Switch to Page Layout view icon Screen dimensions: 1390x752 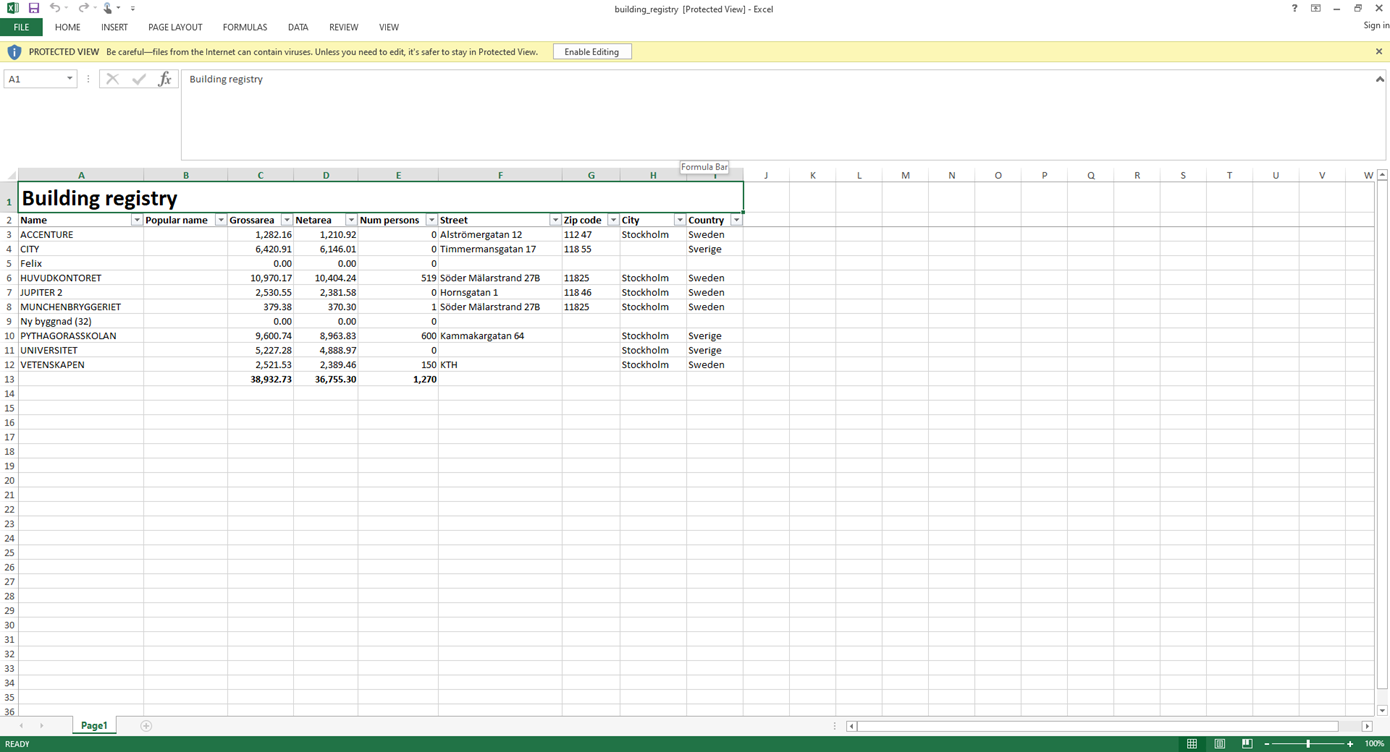point(1220,744)
